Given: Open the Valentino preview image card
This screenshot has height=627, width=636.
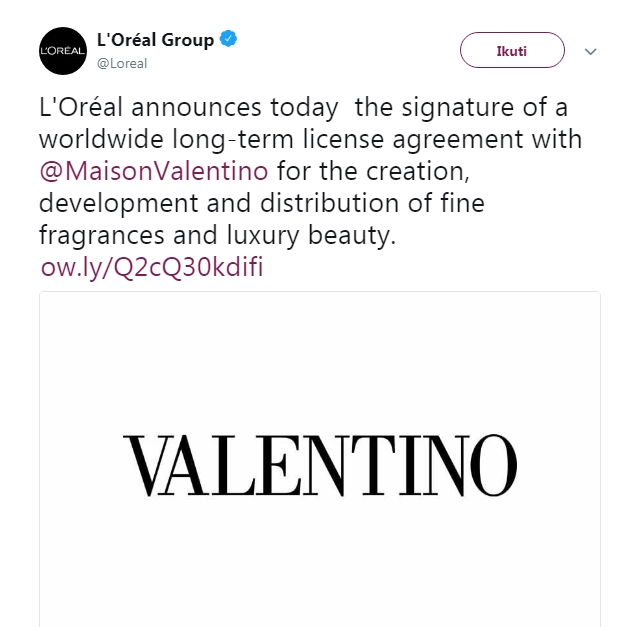Looking at the screenshot, I should [x=320, y=458].
